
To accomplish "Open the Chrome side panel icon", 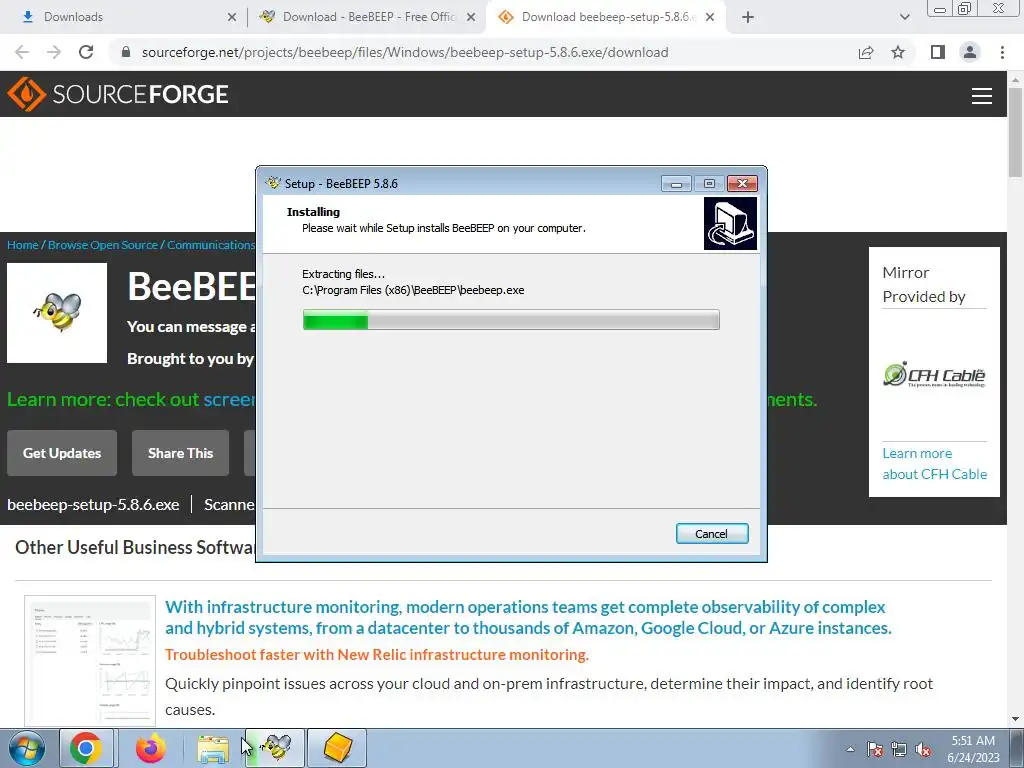I will pyautogui.click(x=938, y=52).
